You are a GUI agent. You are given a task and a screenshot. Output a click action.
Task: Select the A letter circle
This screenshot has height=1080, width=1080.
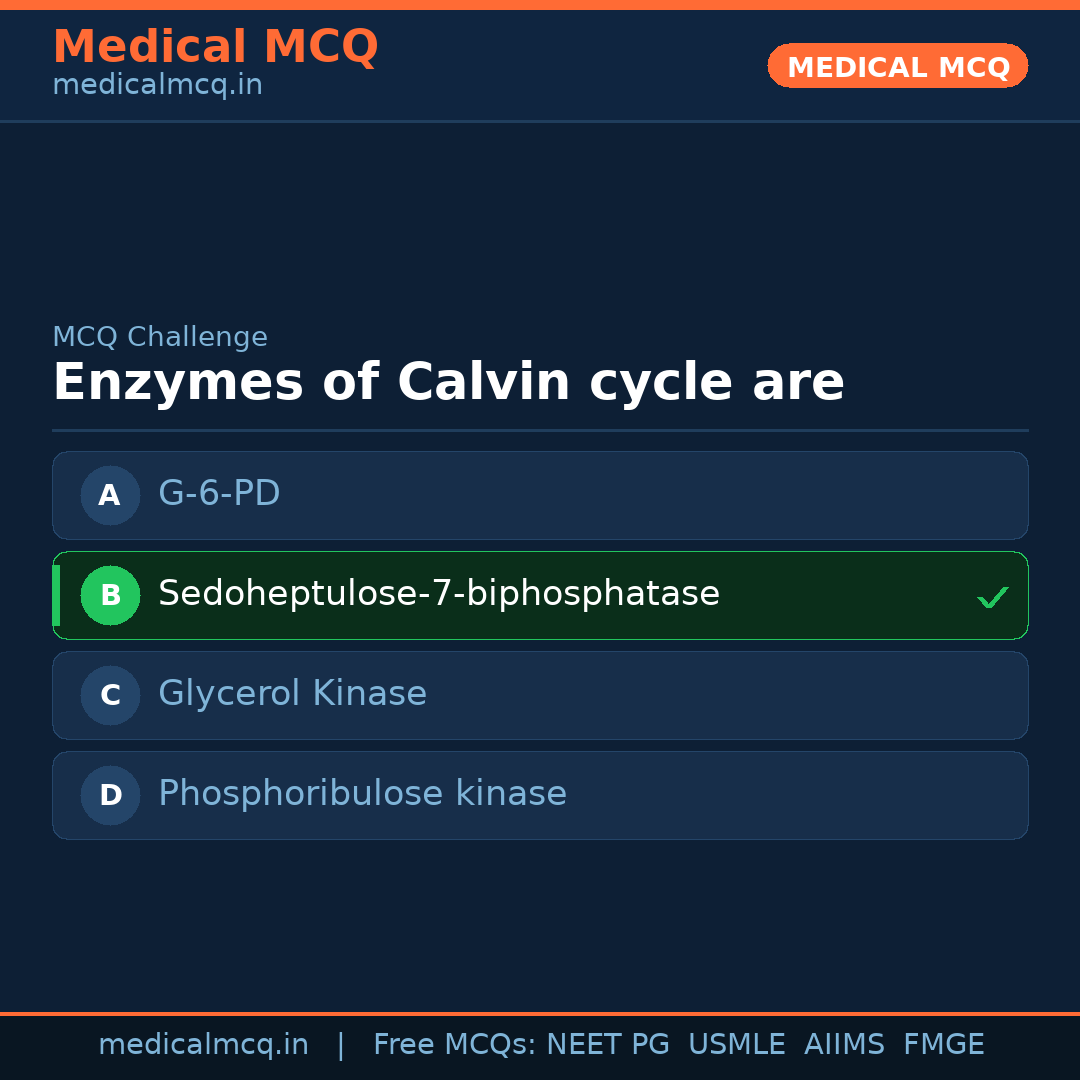click(x=110, y=495)
